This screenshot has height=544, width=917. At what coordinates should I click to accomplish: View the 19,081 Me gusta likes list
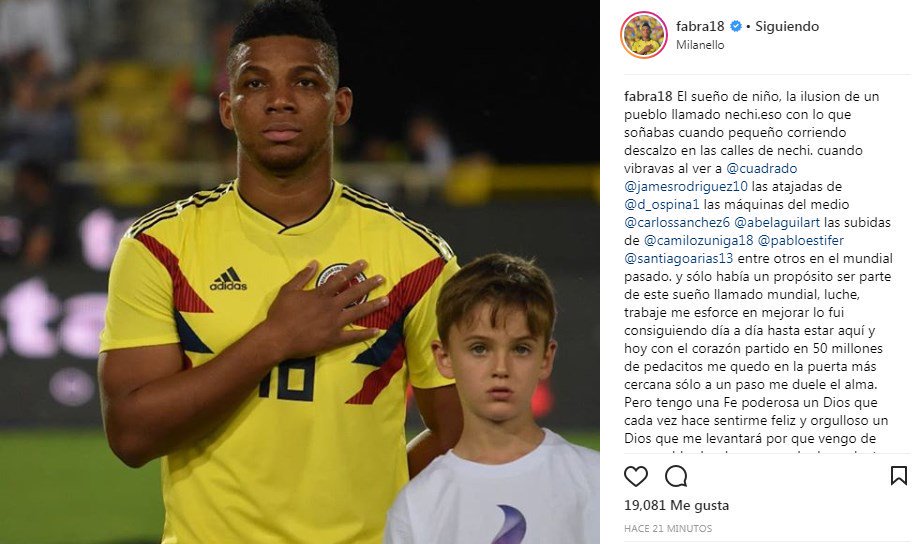coord(677,505)
